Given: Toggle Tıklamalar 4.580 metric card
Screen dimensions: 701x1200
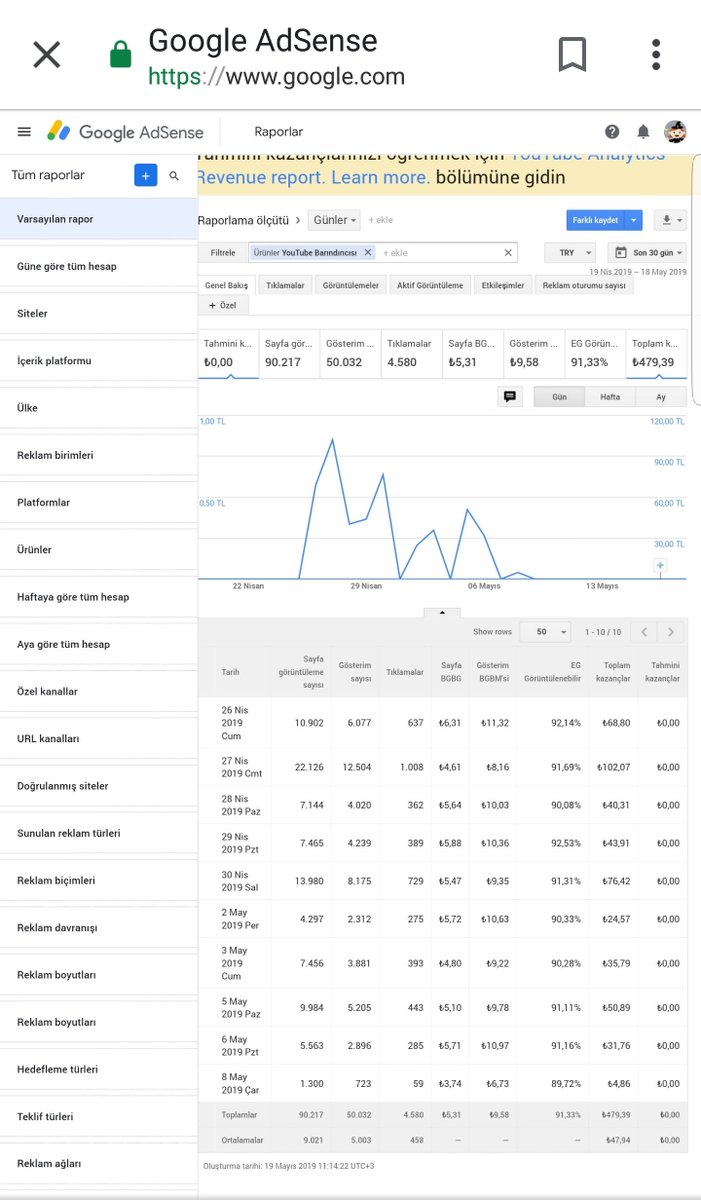Looking at the screenshot, I should click(x=412, y=354).
